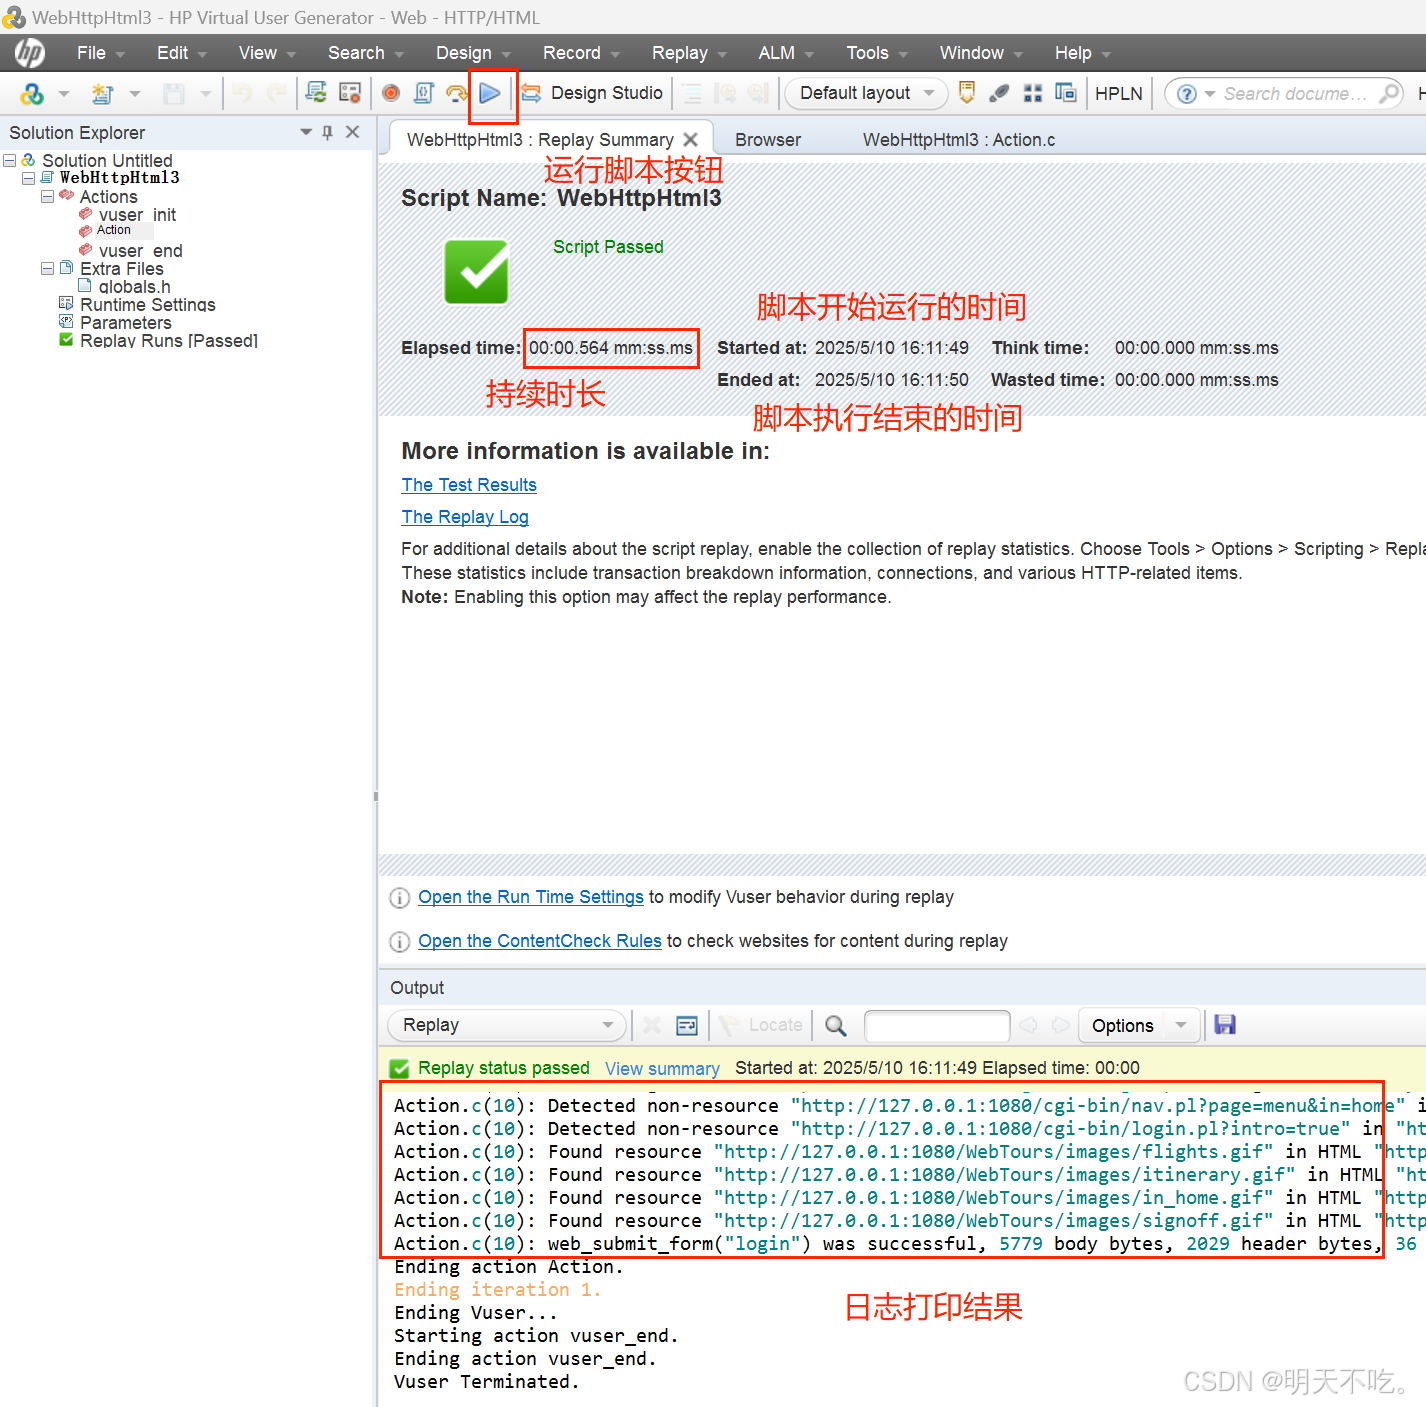Screen dimensions: 1426x1407
Task: Click the windows arrangement icon
Action: pyautogui.click(x=1066, y=93)
